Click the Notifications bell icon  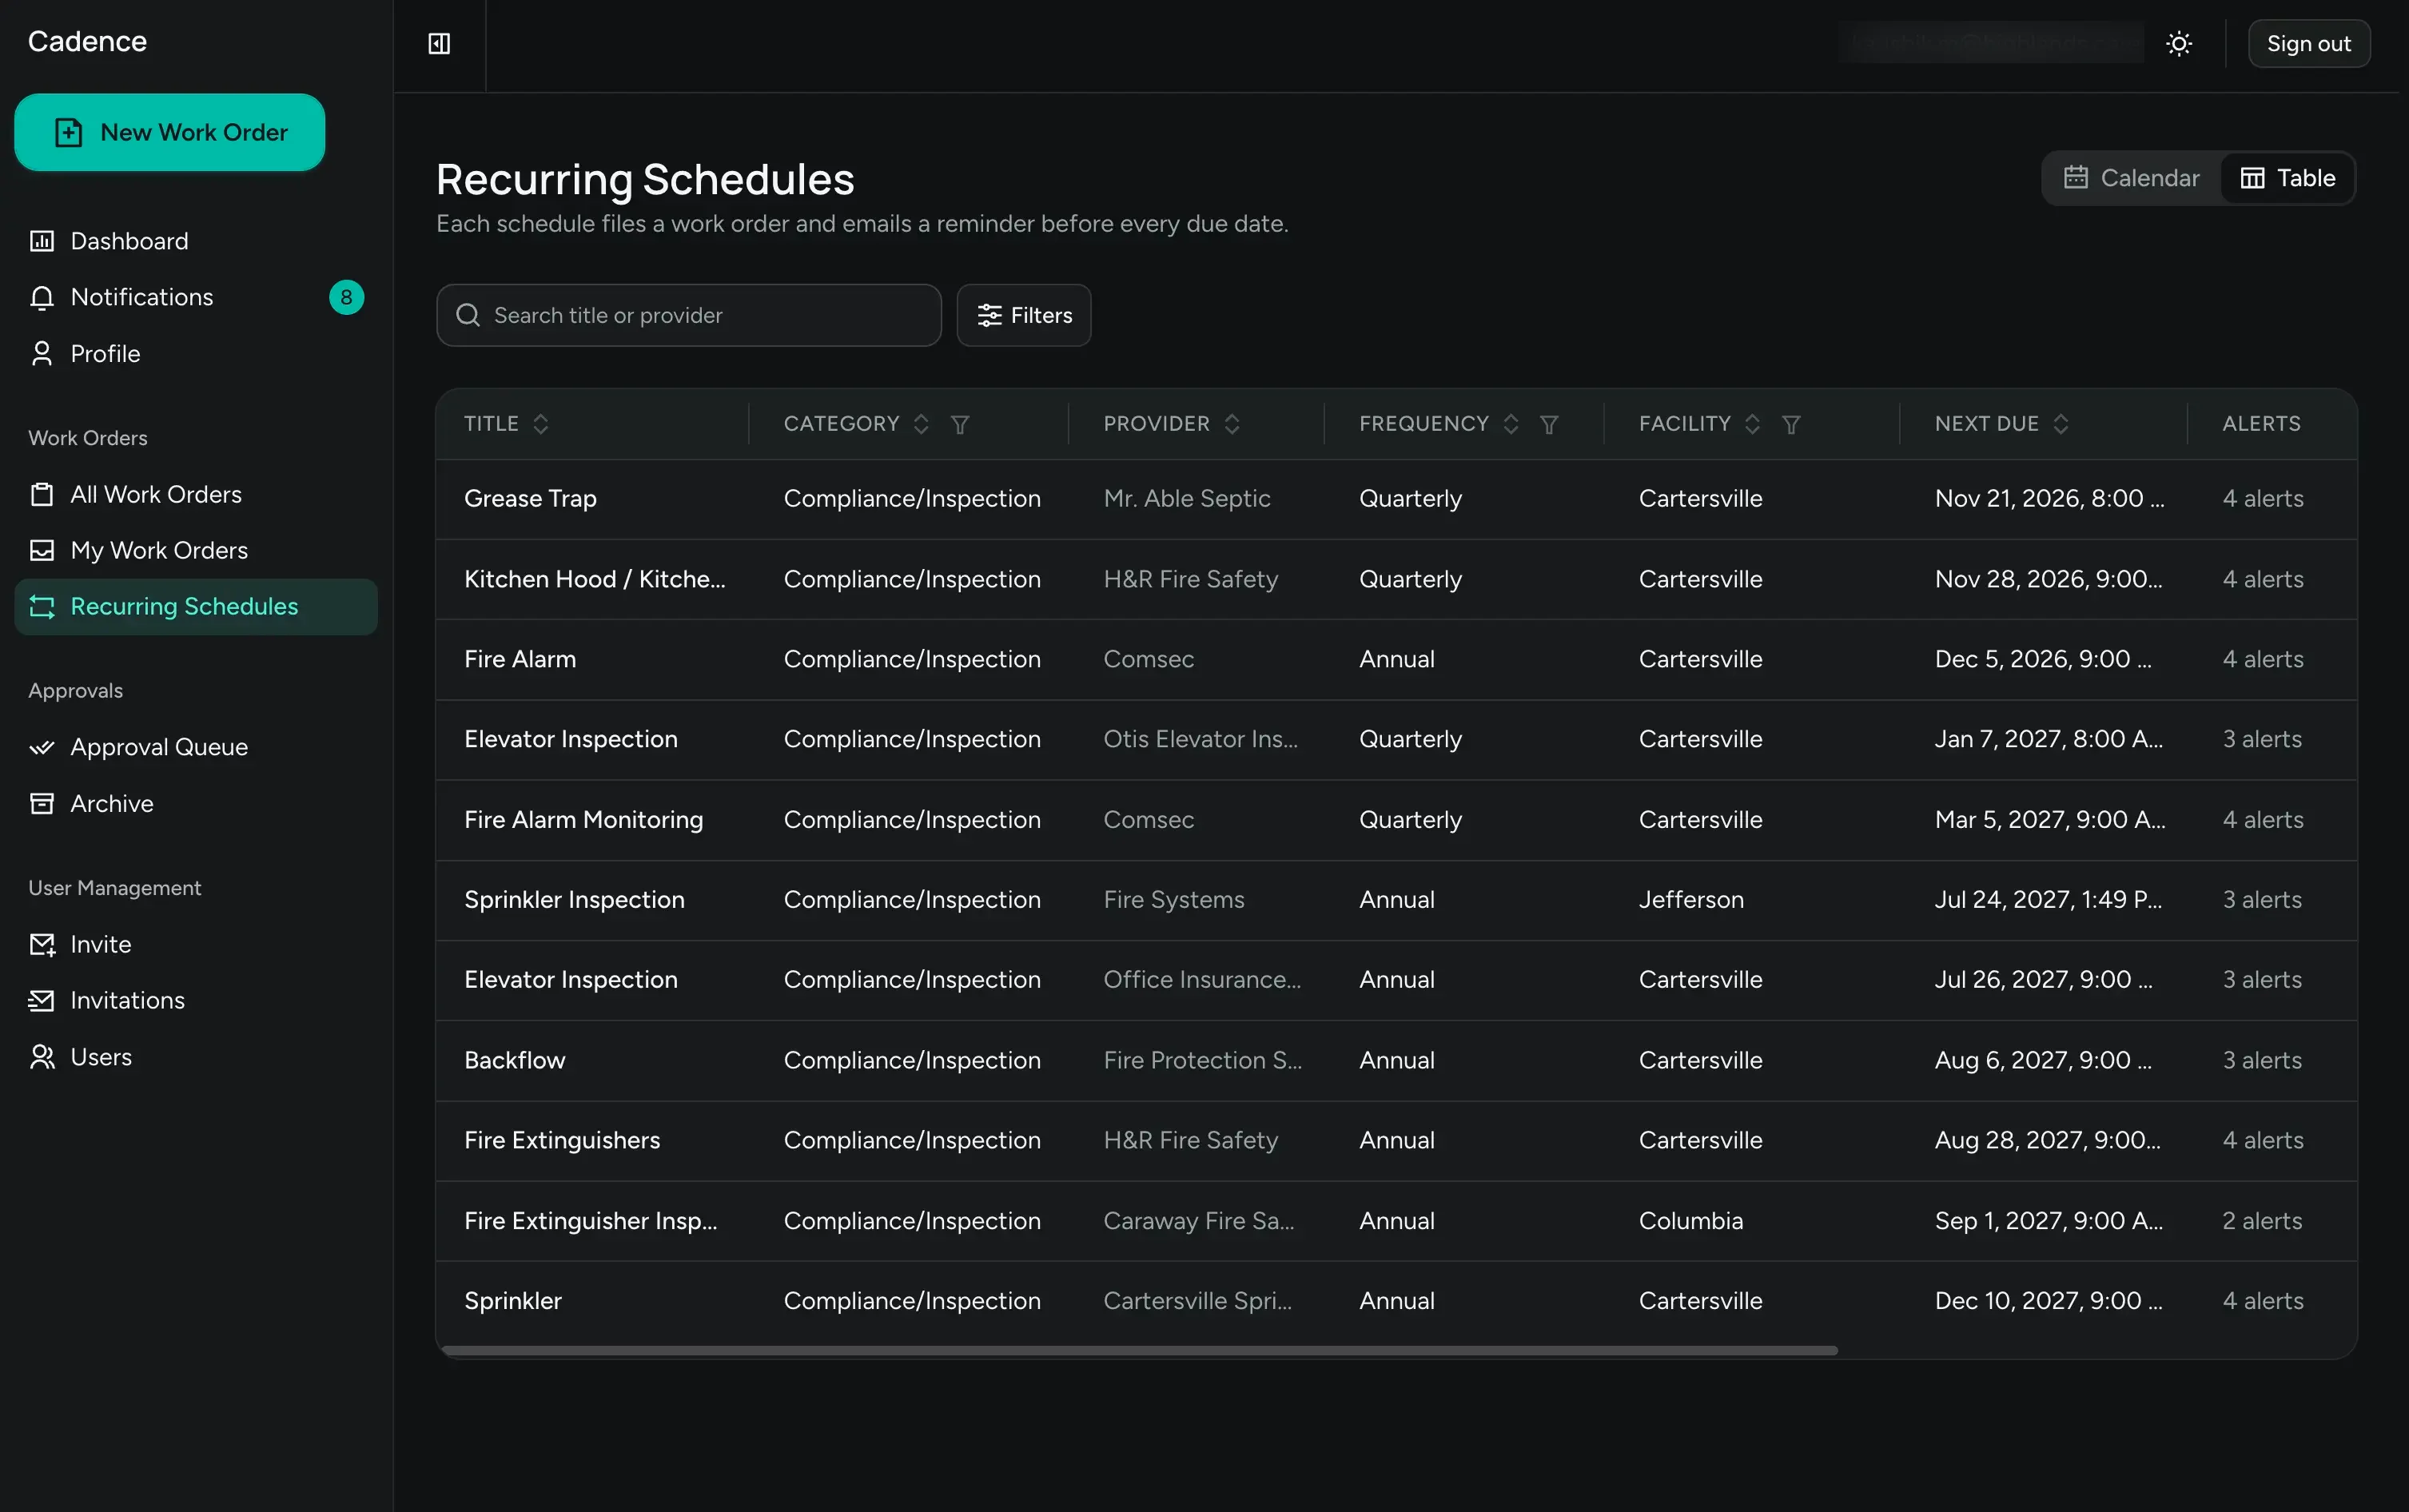[42, 298]
